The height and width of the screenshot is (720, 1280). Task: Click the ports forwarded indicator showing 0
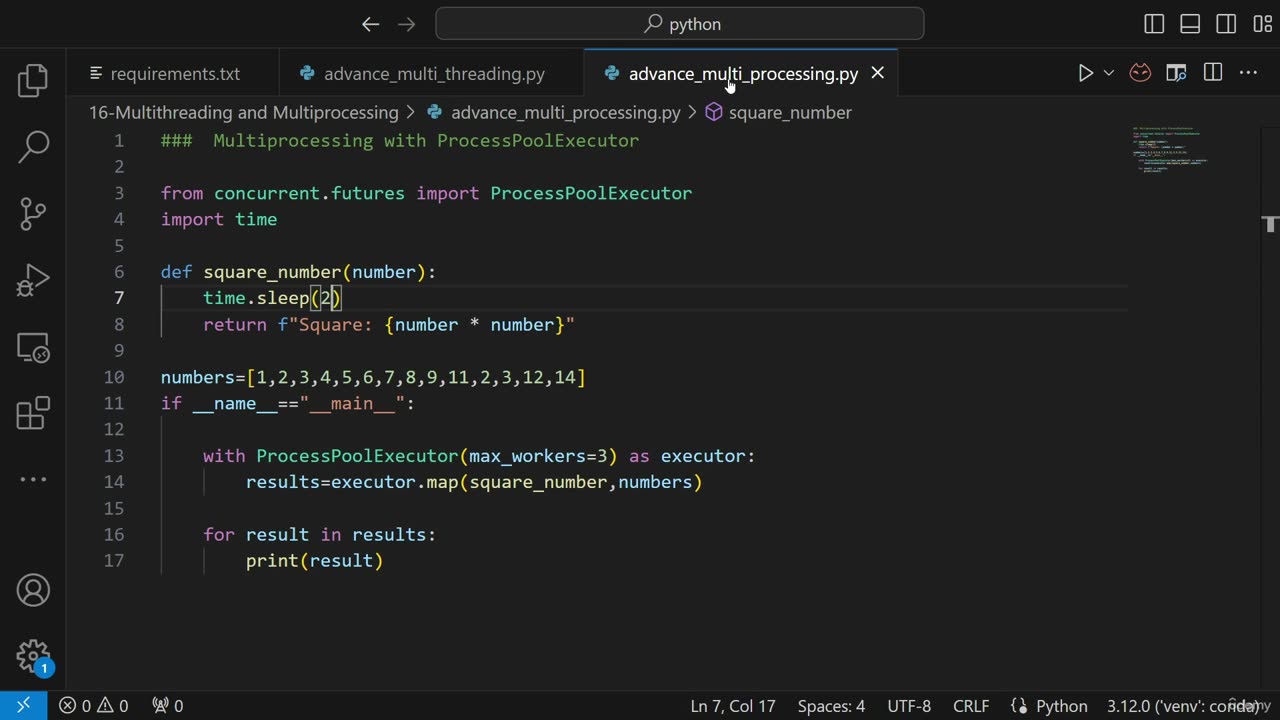pos(168,706)
